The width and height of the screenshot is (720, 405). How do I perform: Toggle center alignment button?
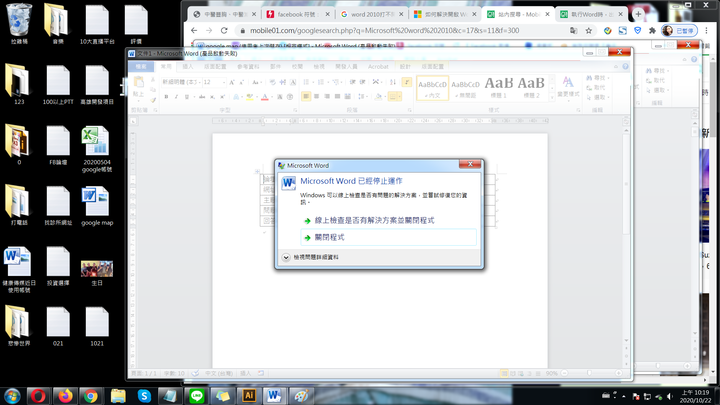tap(316, 96)
